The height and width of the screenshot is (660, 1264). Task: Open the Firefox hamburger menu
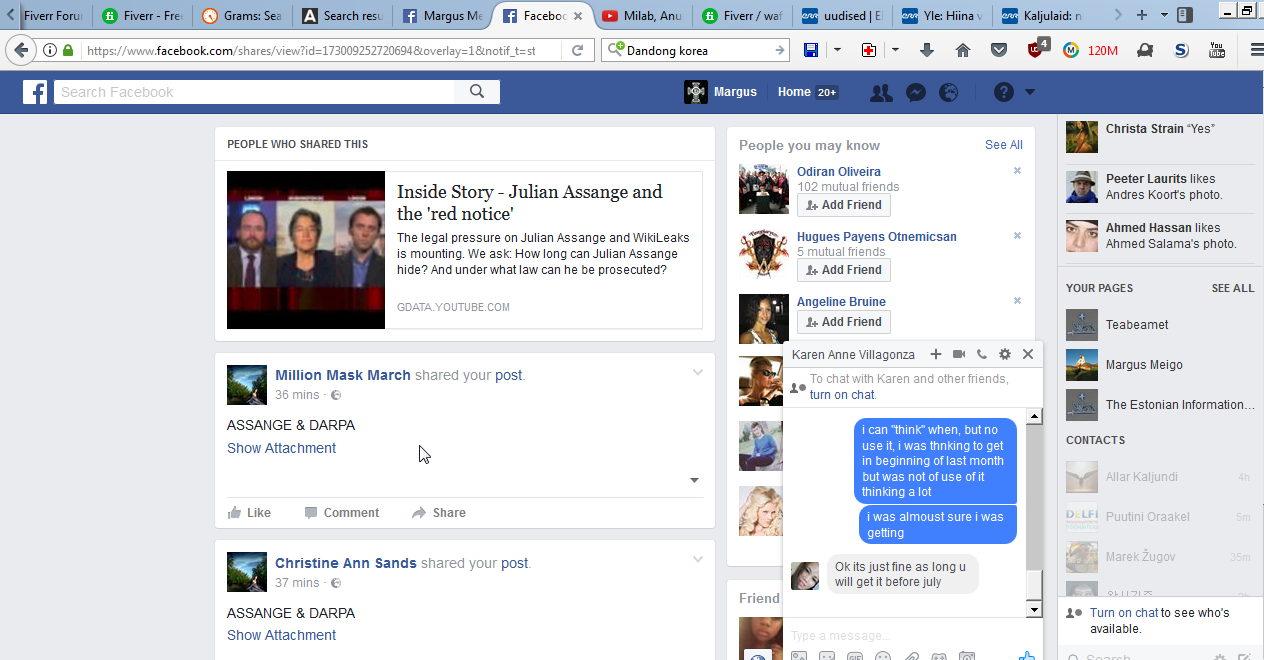[1256, 50]
